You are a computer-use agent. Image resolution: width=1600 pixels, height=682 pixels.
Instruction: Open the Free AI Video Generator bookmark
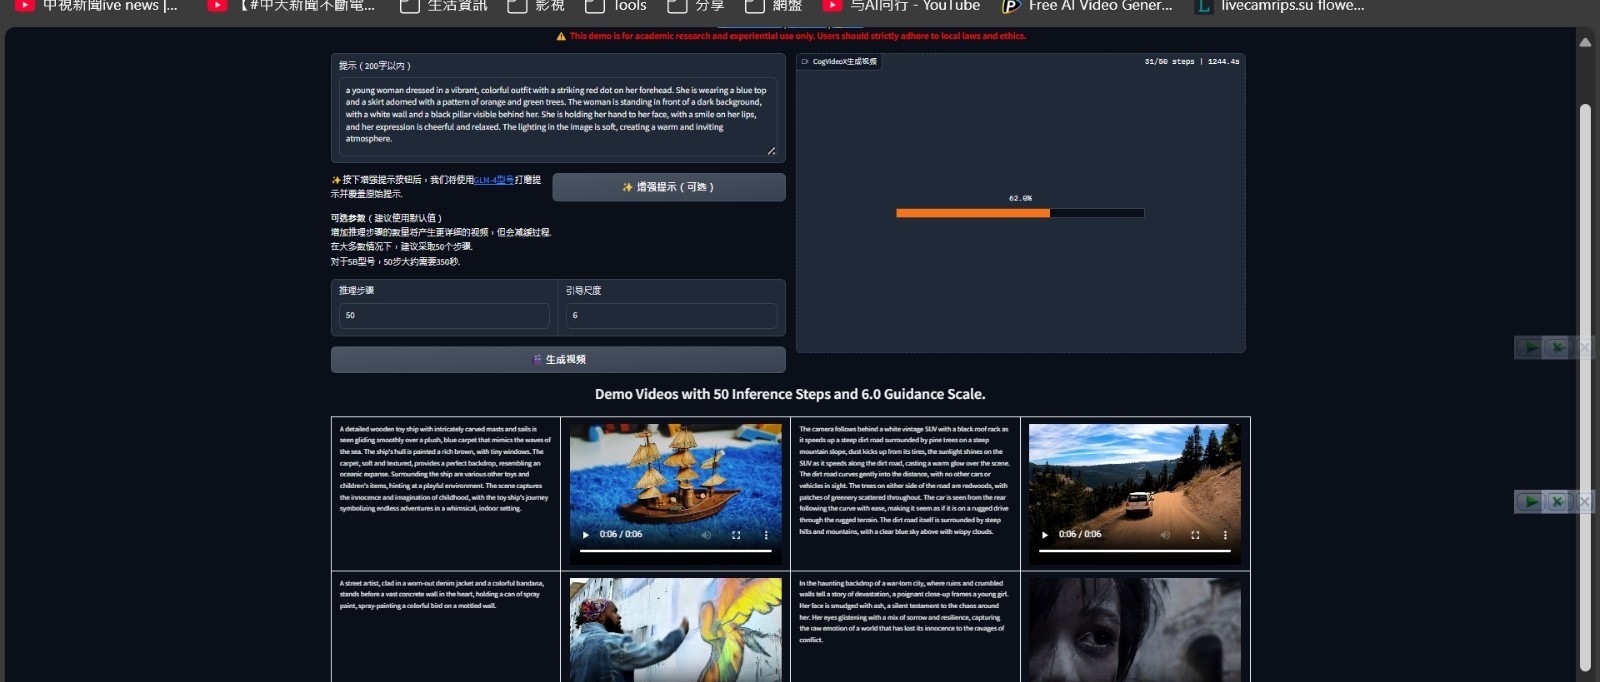[x=1088, y=6]
